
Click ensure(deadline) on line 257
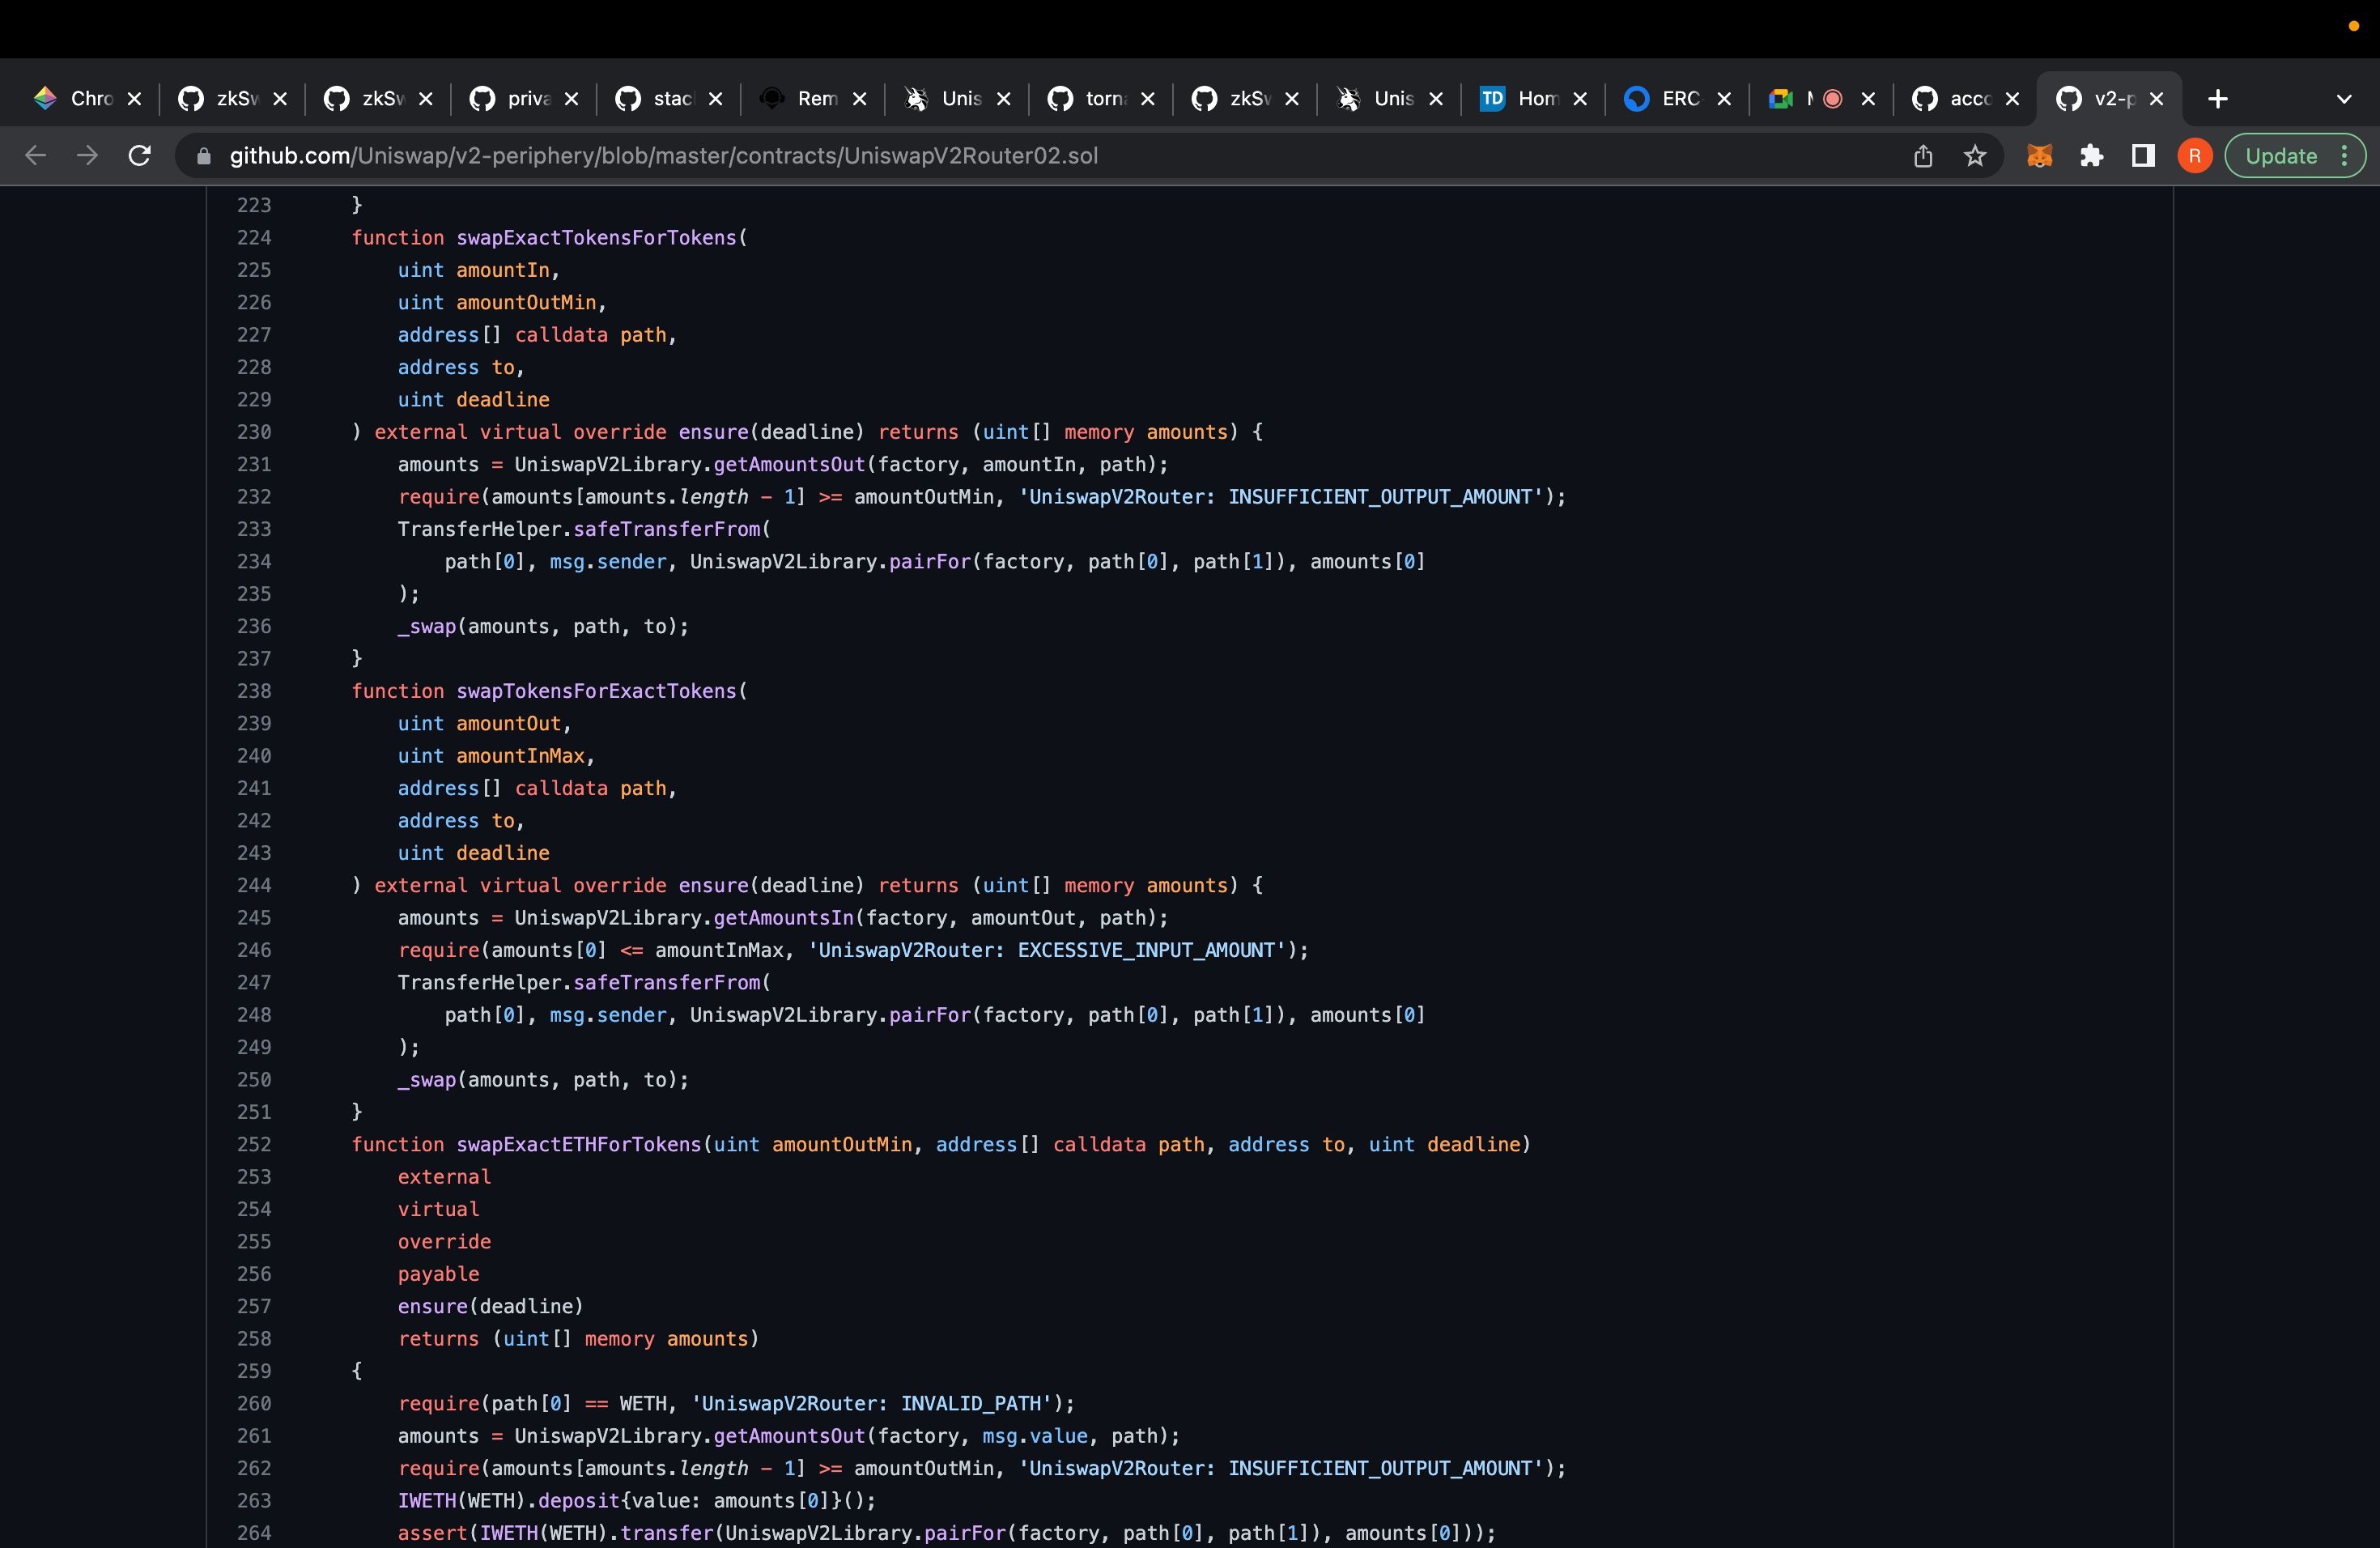click(490, 1306)
